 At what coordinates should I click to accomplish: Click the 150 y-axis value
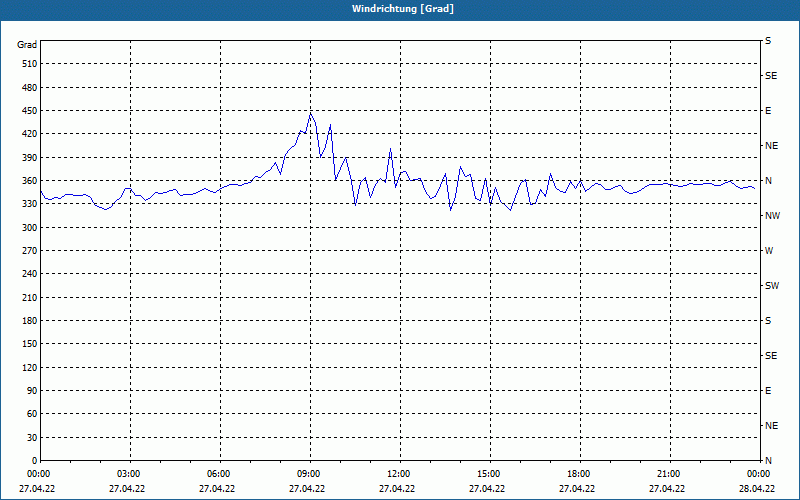point(29,344)
